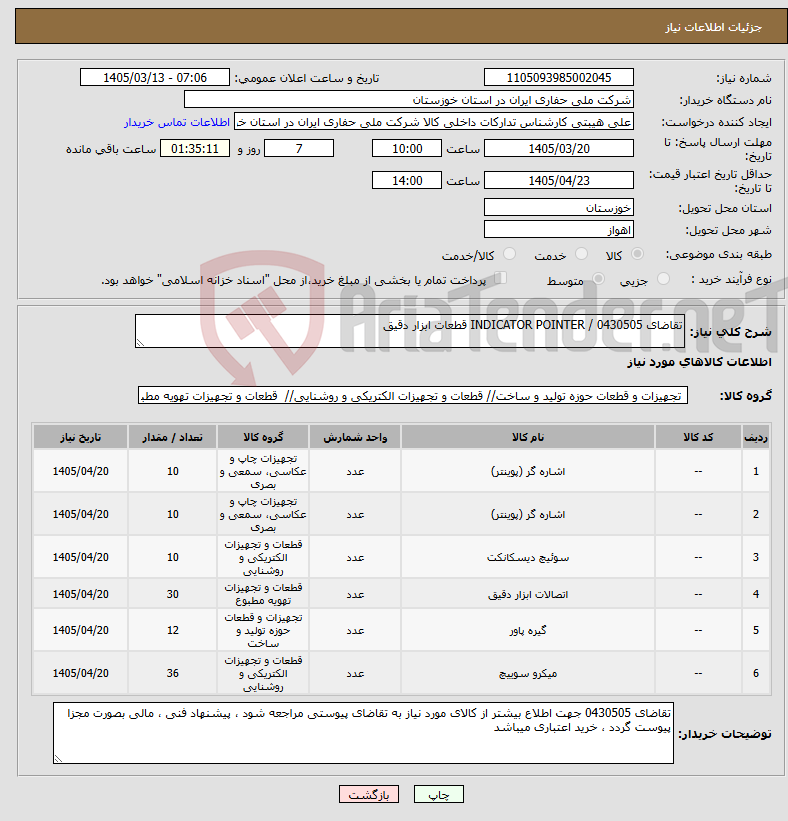788x821 pixels.
Task: Click the request creator field
Action: [x=434, y=121]
